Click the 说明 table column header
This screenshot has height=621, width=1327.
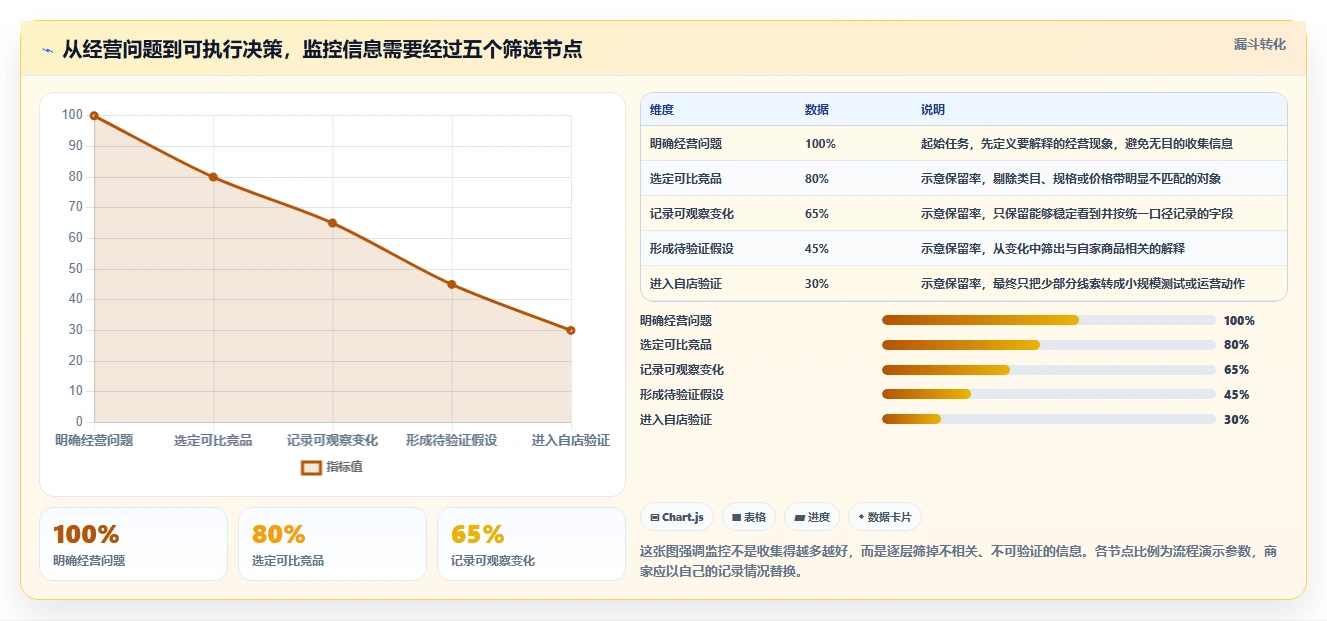tap(933, 110)
